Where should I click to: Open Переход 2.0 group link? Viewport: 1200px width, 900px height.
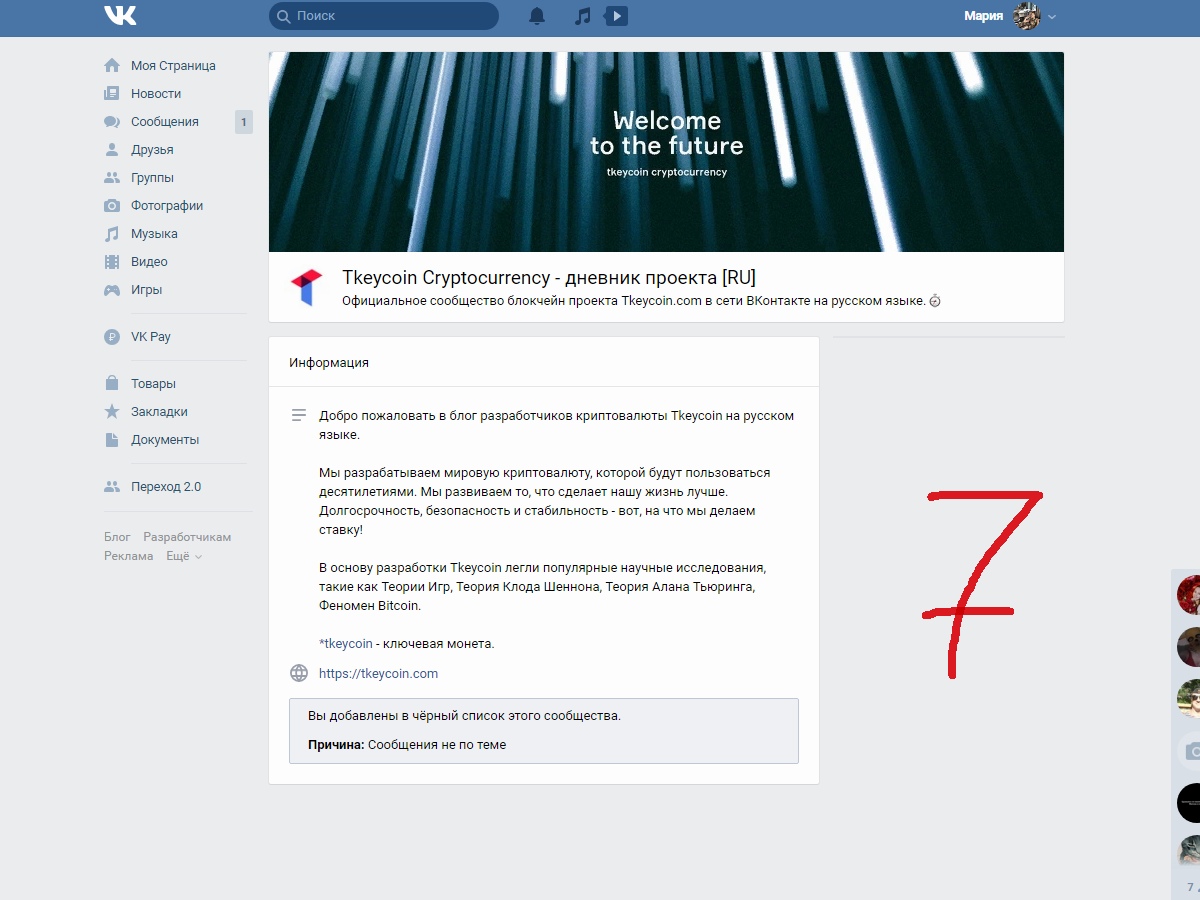[x=166, y=487]
